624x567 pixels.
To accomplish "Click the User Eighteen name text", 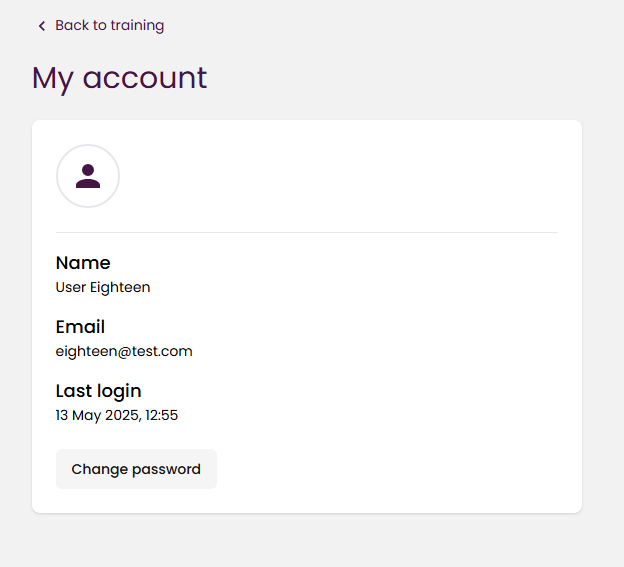I will [x=103, y=287].
